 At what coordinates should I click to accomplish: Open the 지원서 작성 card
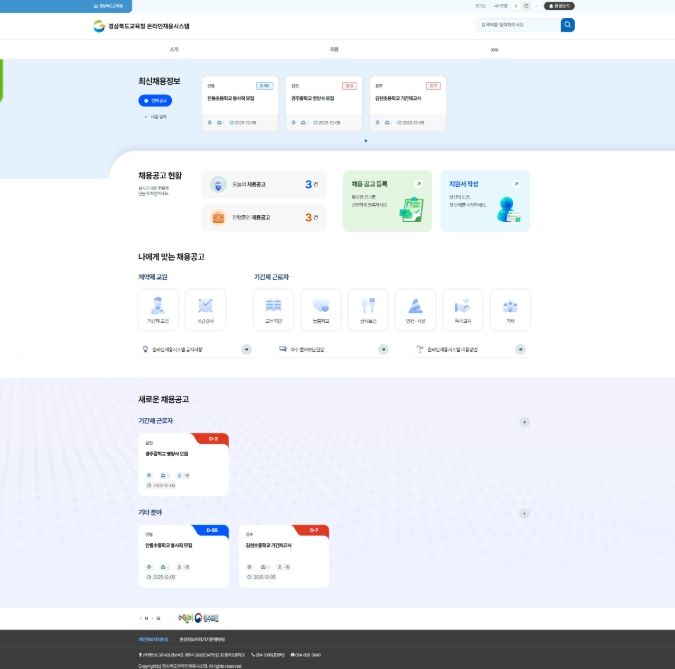tap(485, 200)
